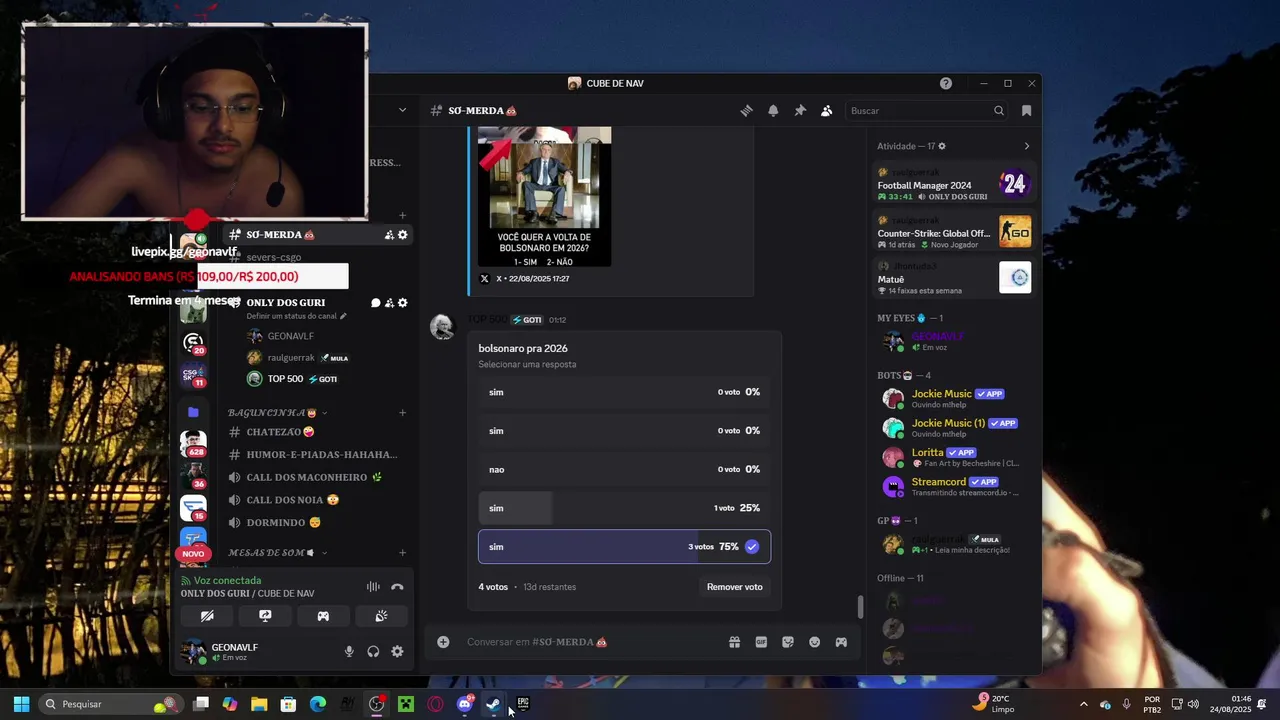Join the DORMINDO voice channel
The height and width of the screenshot is (720, 1280).
click(x=315, y=522)
